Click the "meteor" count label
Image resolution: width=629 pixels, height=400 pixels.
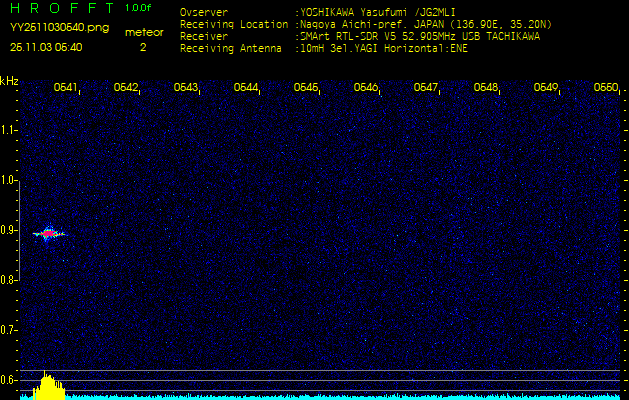tap(144, 32)
